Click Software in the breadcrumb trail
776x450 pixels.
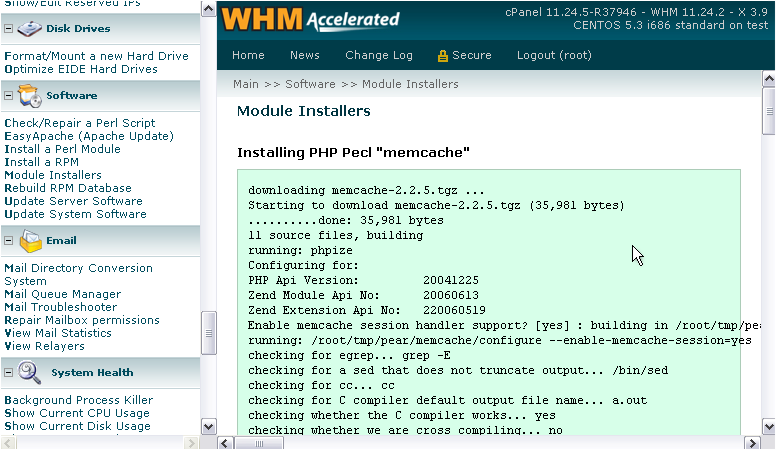pos(310,84)
